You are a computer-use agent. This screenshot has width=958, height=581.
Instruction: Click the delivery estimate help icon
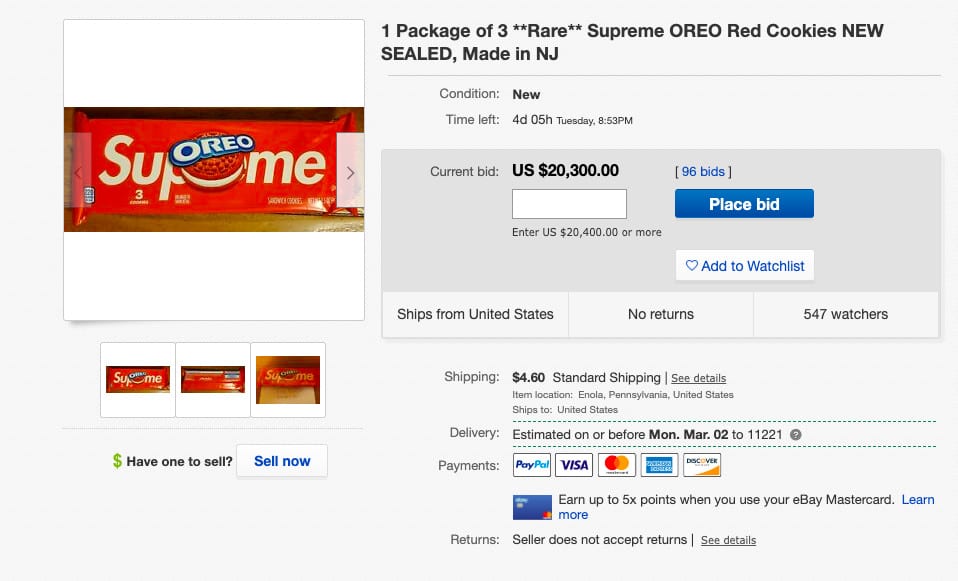pyautogui.click(x=796, y=435)
